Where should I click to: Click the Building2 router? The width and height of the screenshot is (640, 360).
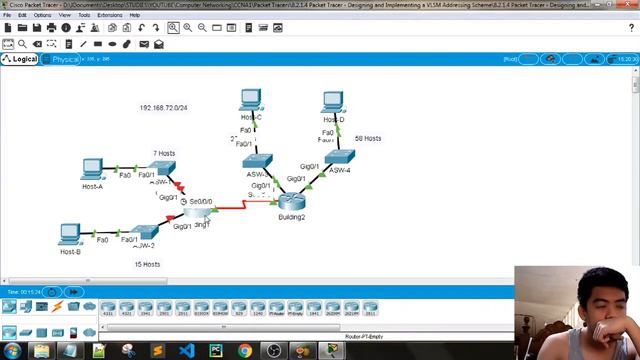tap(292, 202)
